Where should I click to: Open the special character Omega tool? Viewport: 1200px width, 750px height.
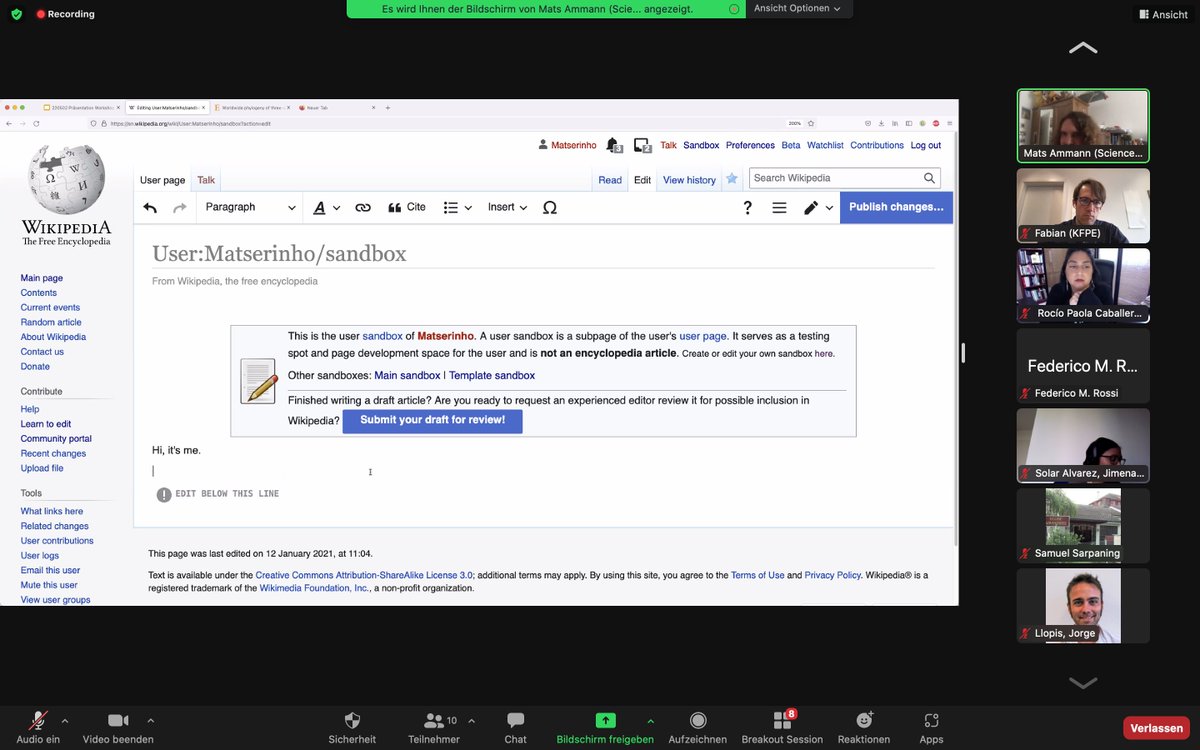click(549, 208)
